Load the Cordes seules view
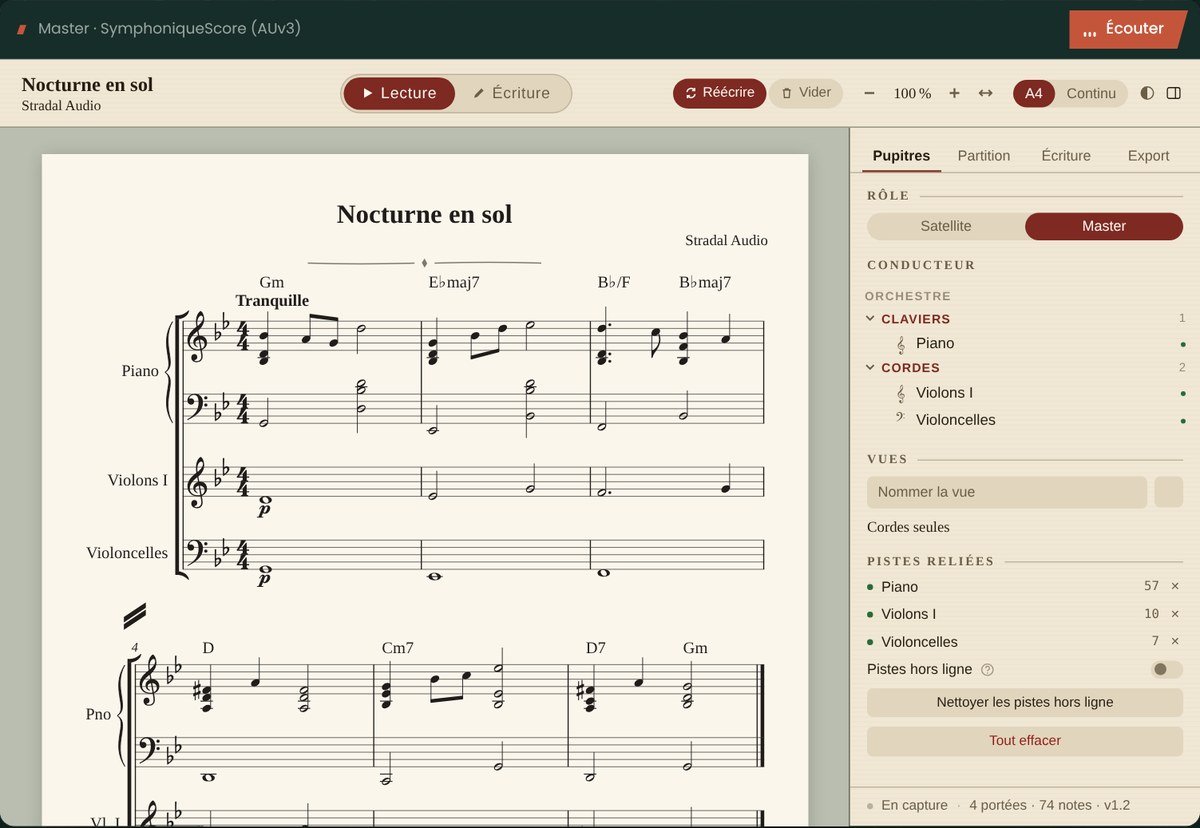 908,527
